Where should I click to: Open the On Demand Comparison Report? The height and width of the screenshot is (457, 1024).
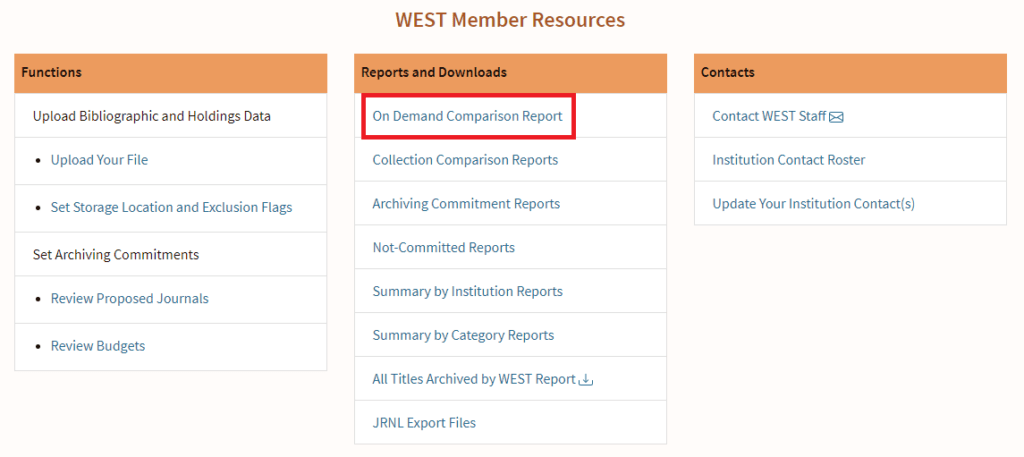click(x=468, y=116)
